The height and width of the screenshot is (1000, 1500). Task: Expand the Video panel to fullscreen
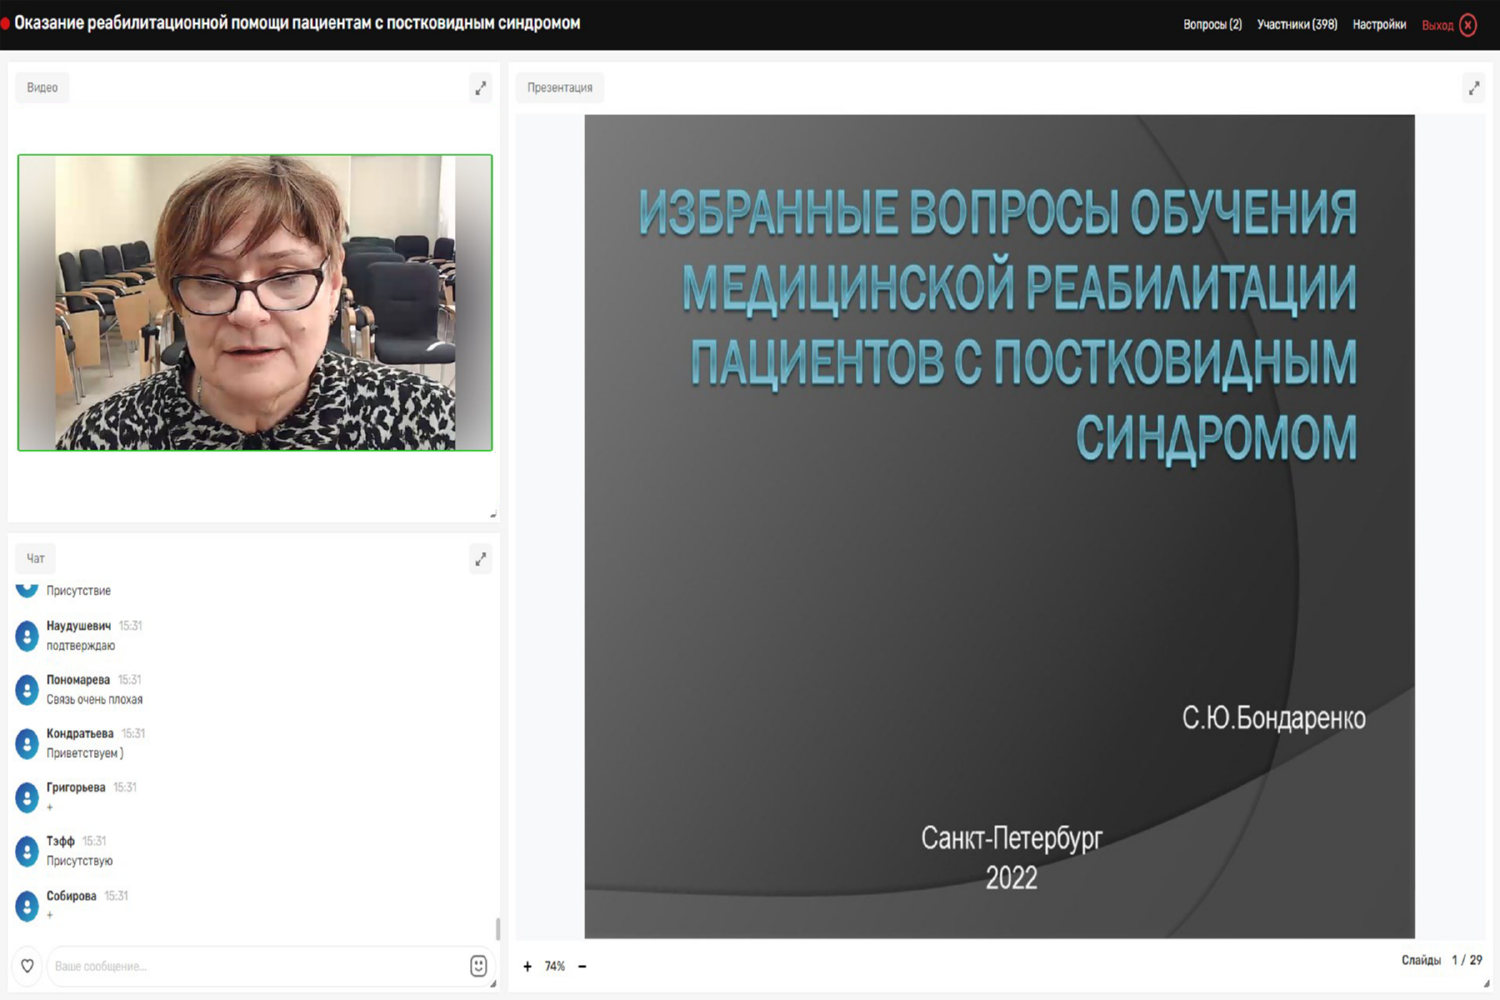click(481, 88)
